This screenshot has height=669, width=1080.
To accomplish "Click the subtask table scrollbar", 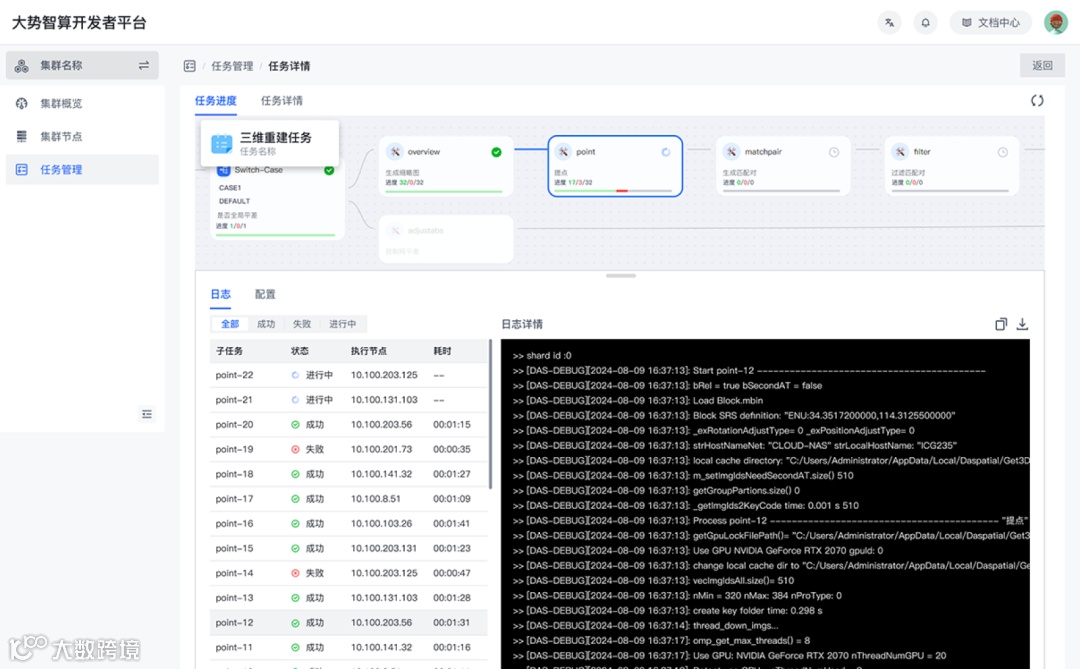I will click(490, 414).
